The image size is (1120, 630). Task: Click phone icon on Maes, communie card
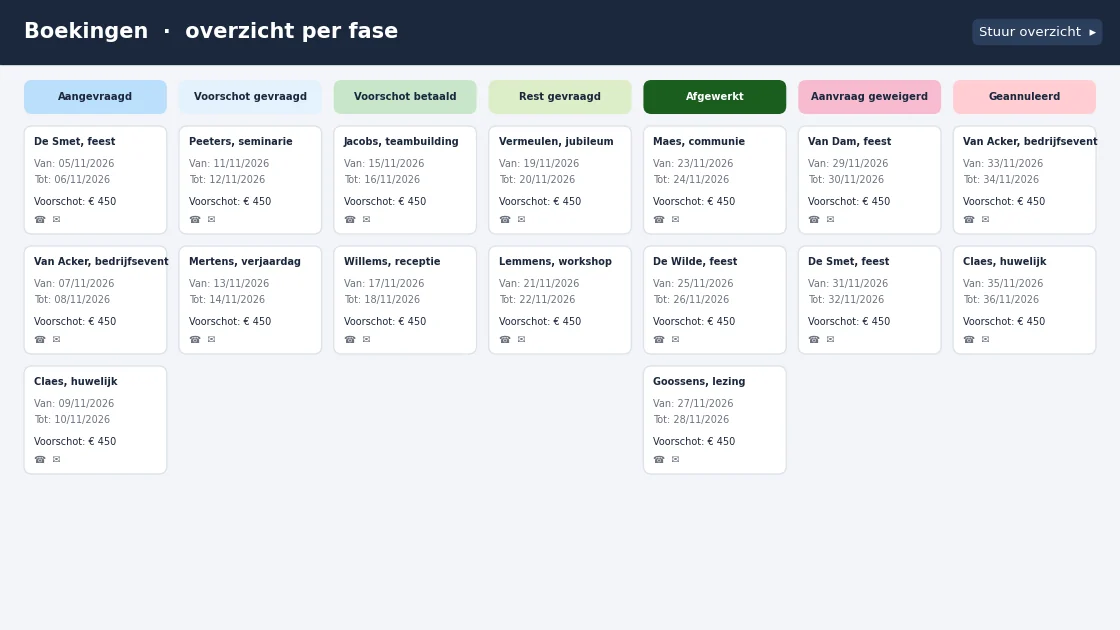(x=659, y=219)
